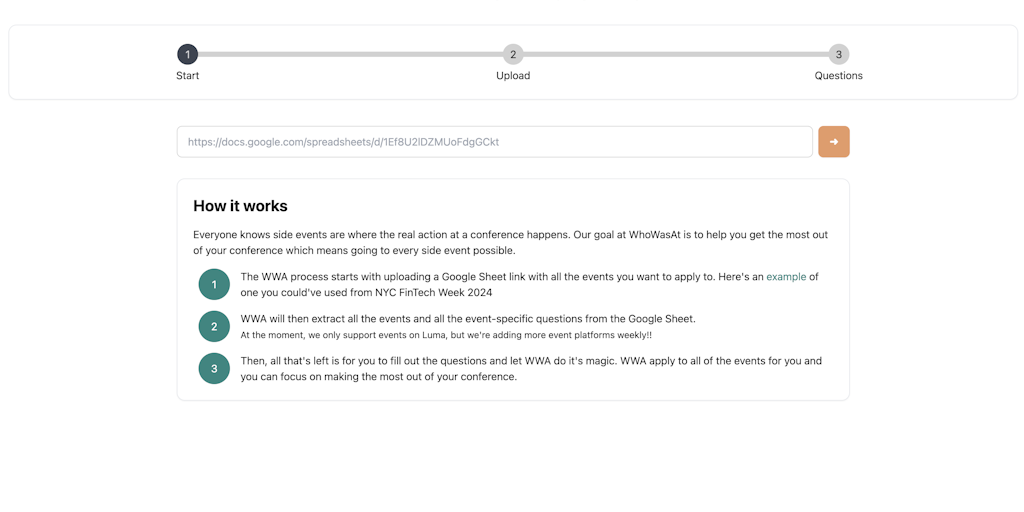
Task: Switch to the Questions step label
Action: coord(838,76)
